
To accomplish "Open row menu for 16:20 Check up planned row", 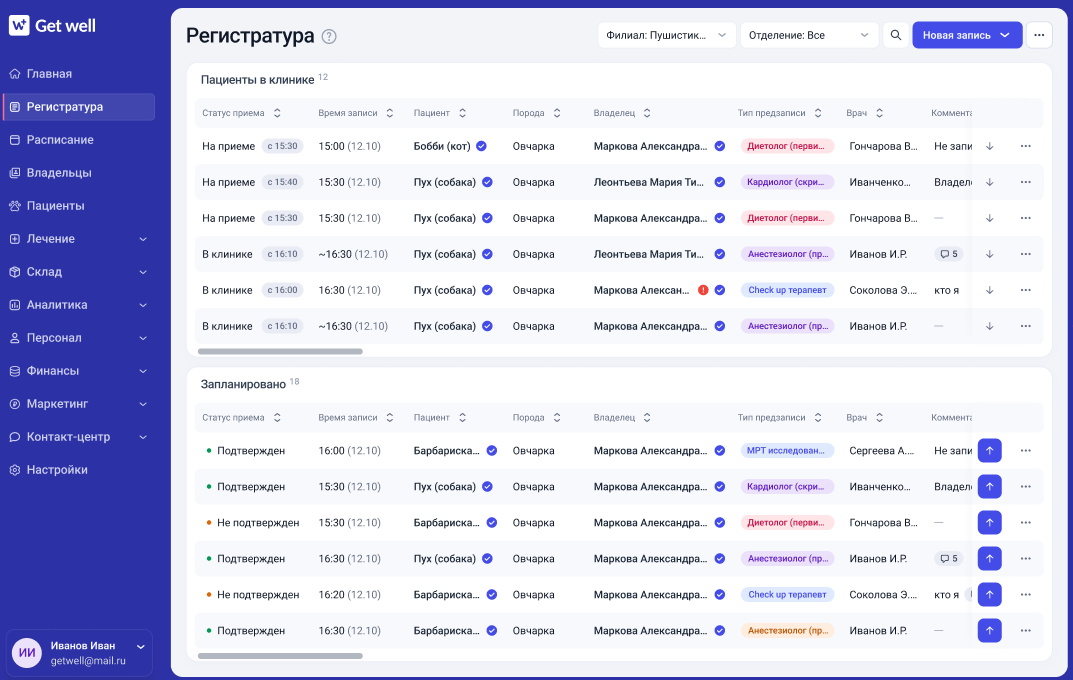I will [1025, 594].
